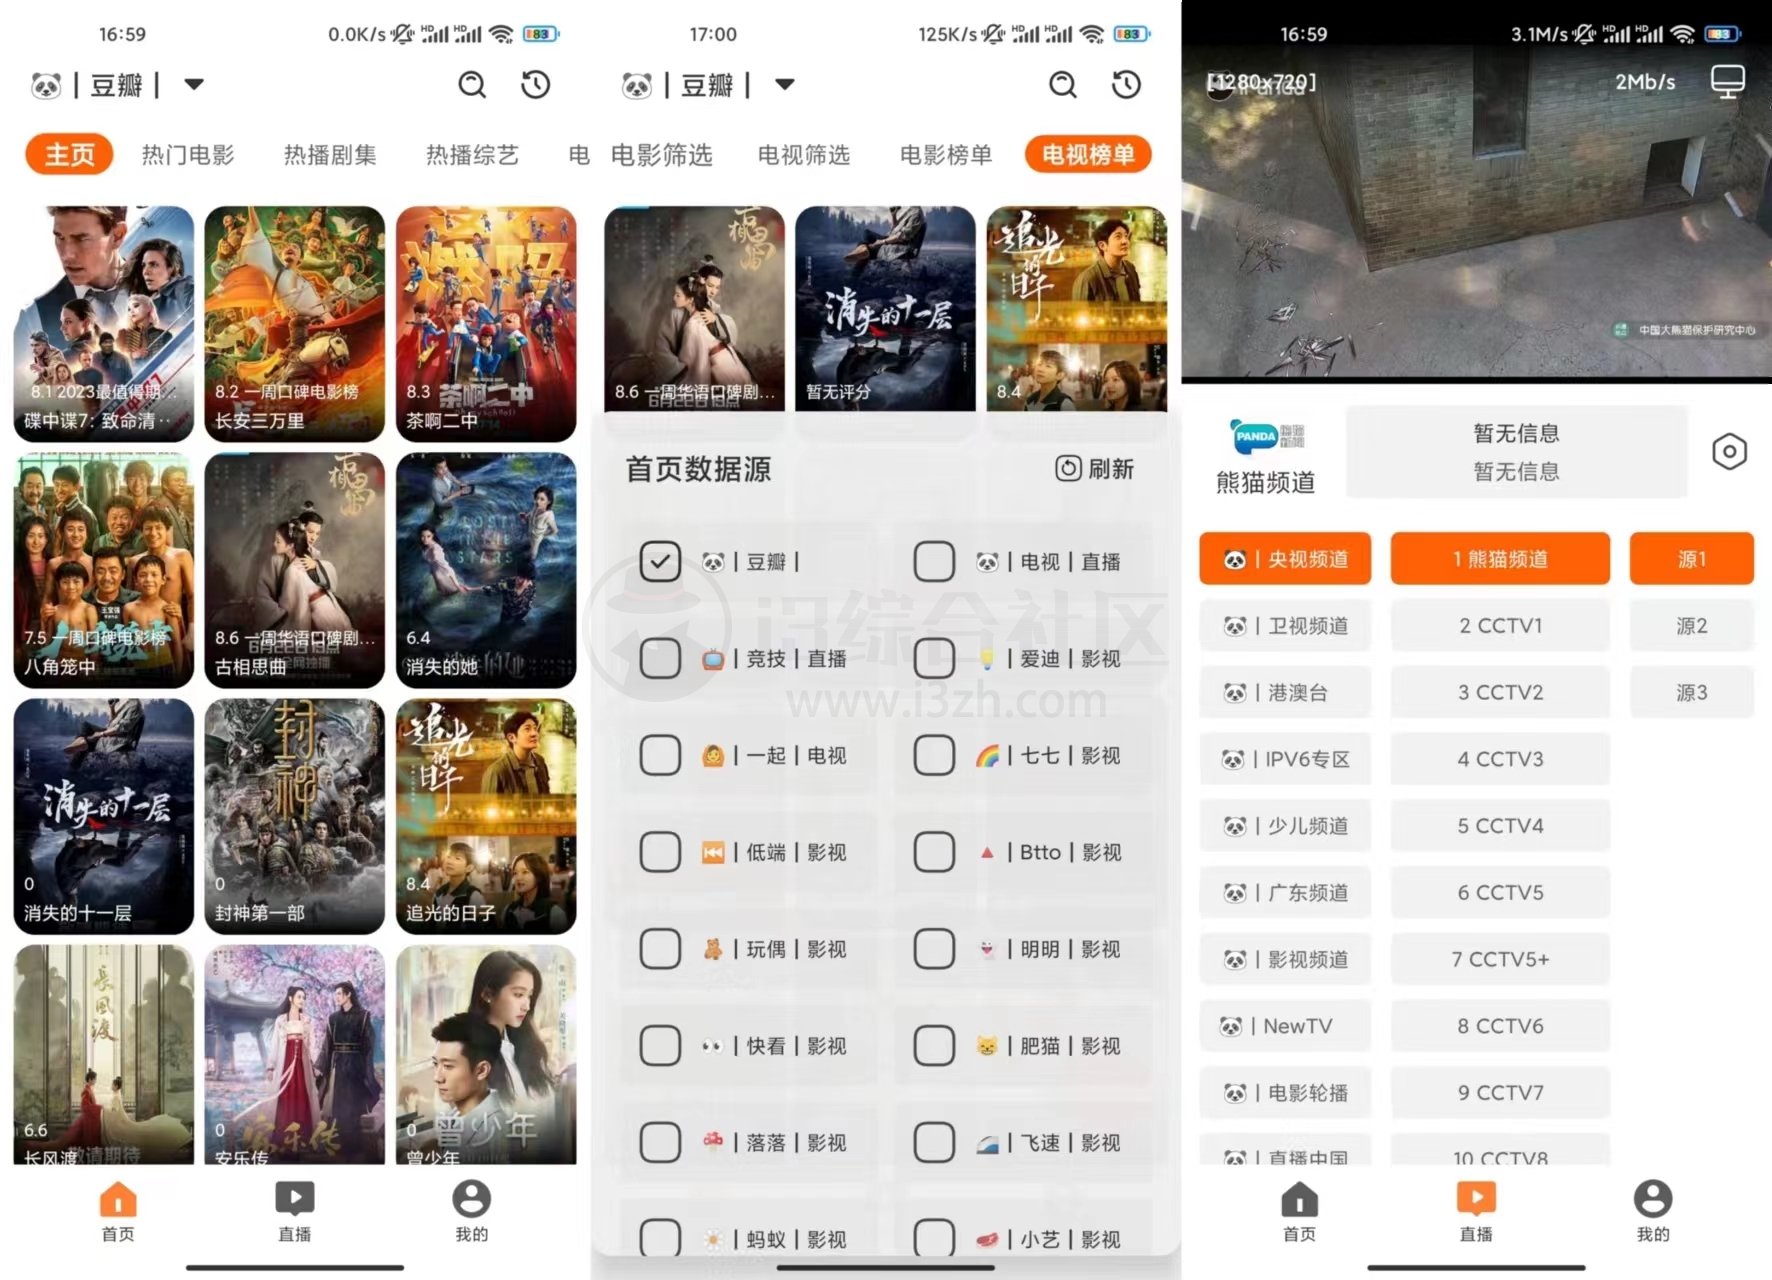The width and height of the screenshot is (1772, 1280).
Task: Tap search icon in middle screen header
Action: (x=1063, y=85)
